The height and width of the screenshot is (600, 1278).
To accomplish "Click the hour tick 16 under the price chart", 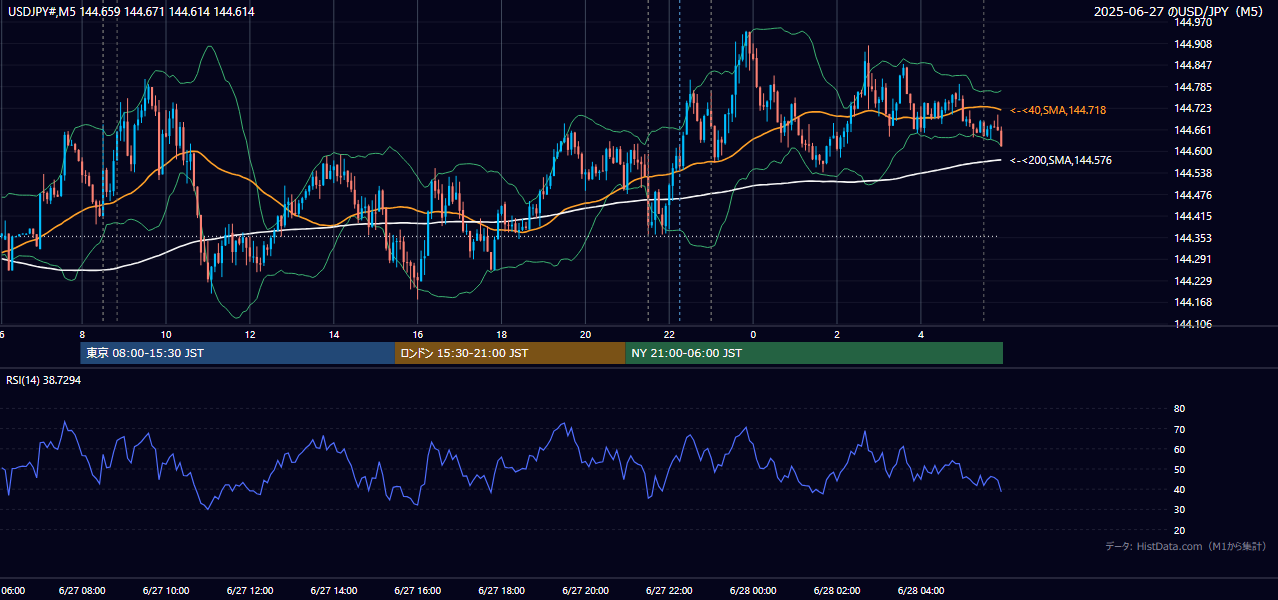I will tap(418, 334).
